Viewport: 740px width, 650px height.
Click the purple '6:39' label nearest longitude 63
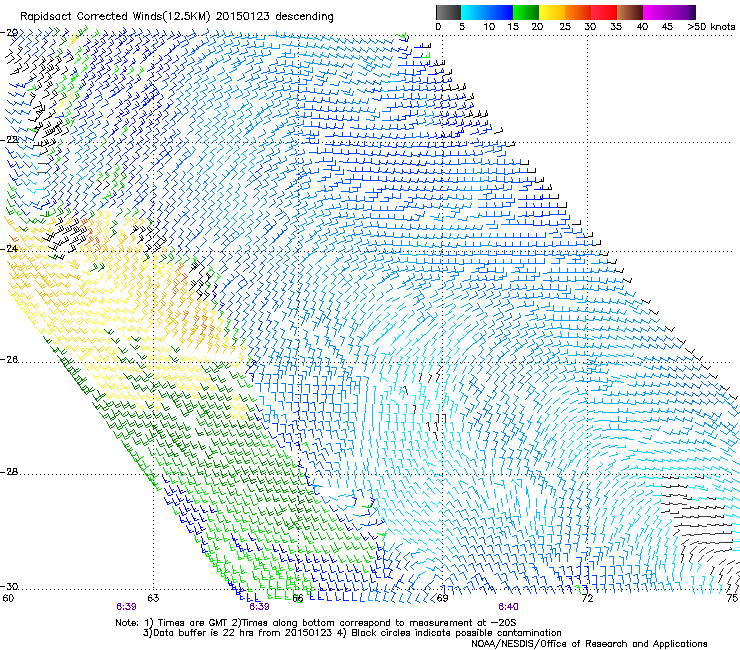(126, 607)
